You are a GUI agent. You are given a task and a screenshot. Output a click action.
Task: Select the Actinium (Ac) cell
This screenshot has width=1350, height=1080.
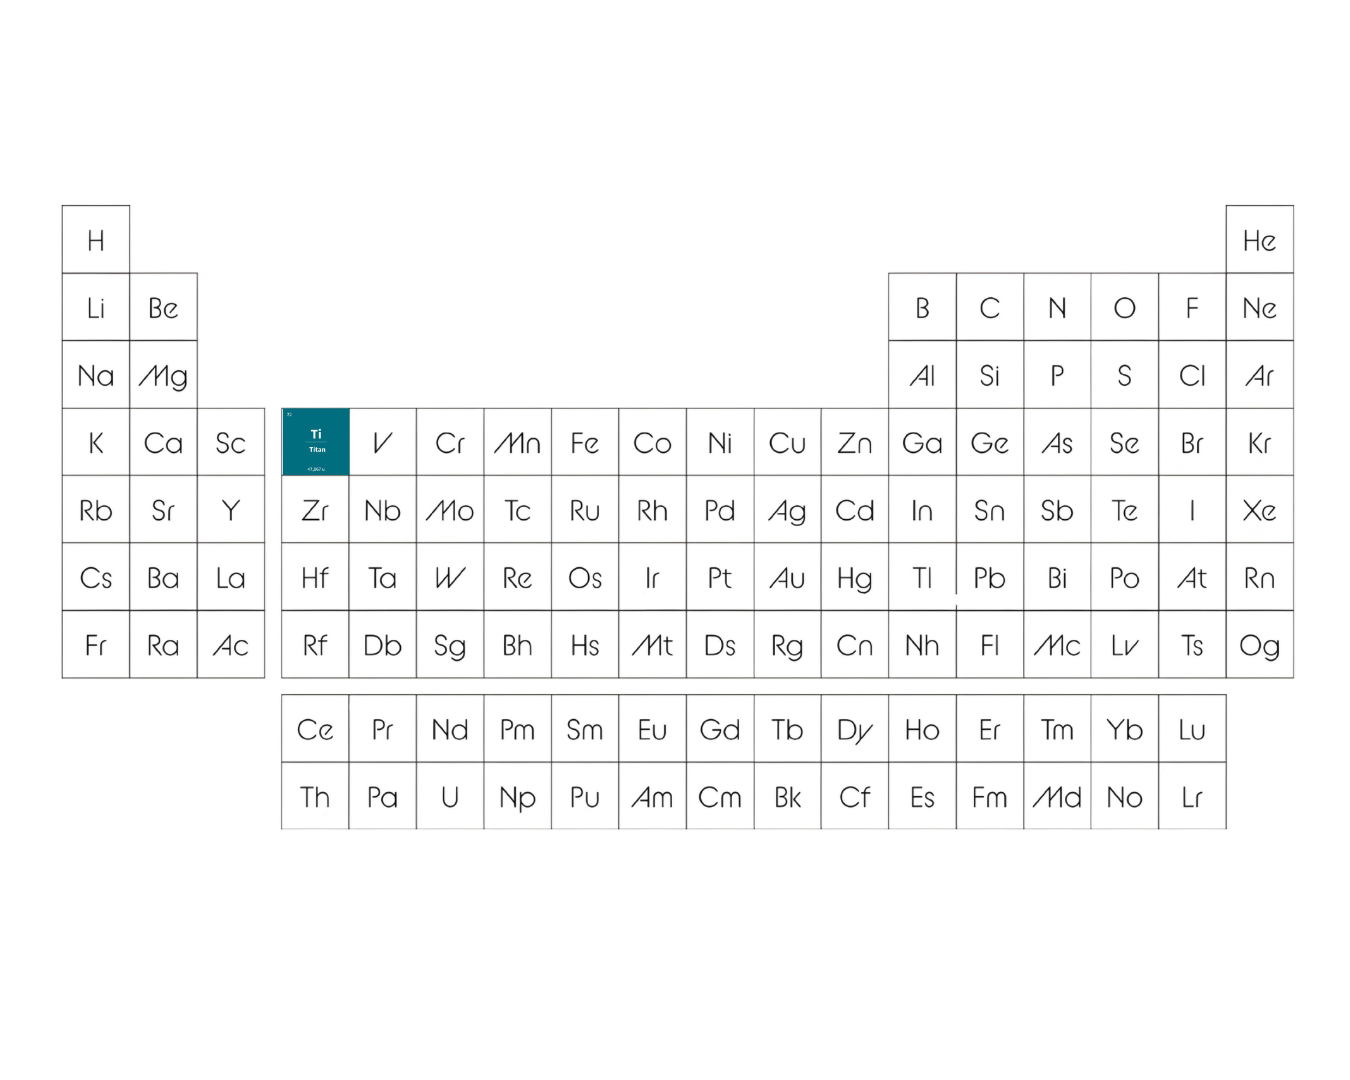231,645
